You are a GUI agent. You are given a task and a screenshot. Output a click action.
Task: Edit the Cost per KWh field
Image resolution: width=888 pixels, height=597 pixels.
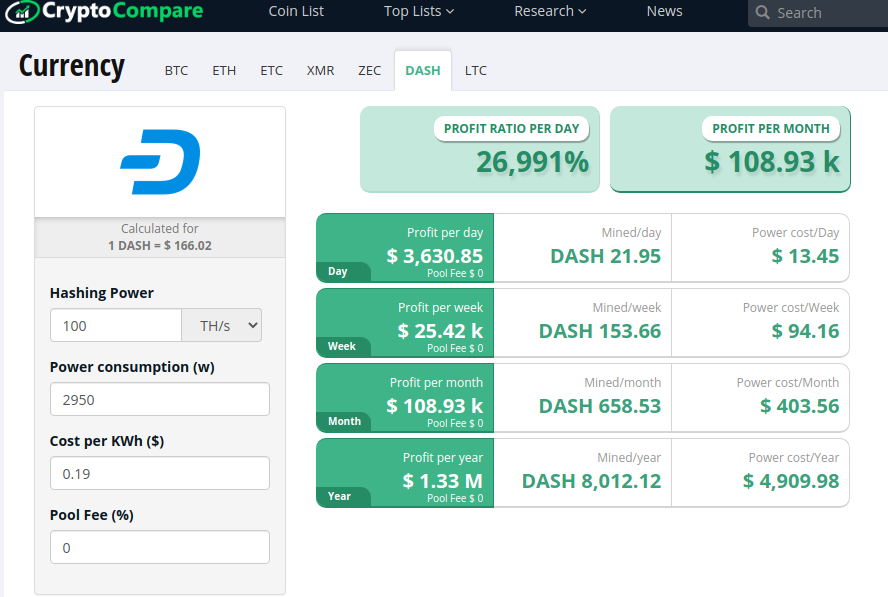tap(160, 474)
